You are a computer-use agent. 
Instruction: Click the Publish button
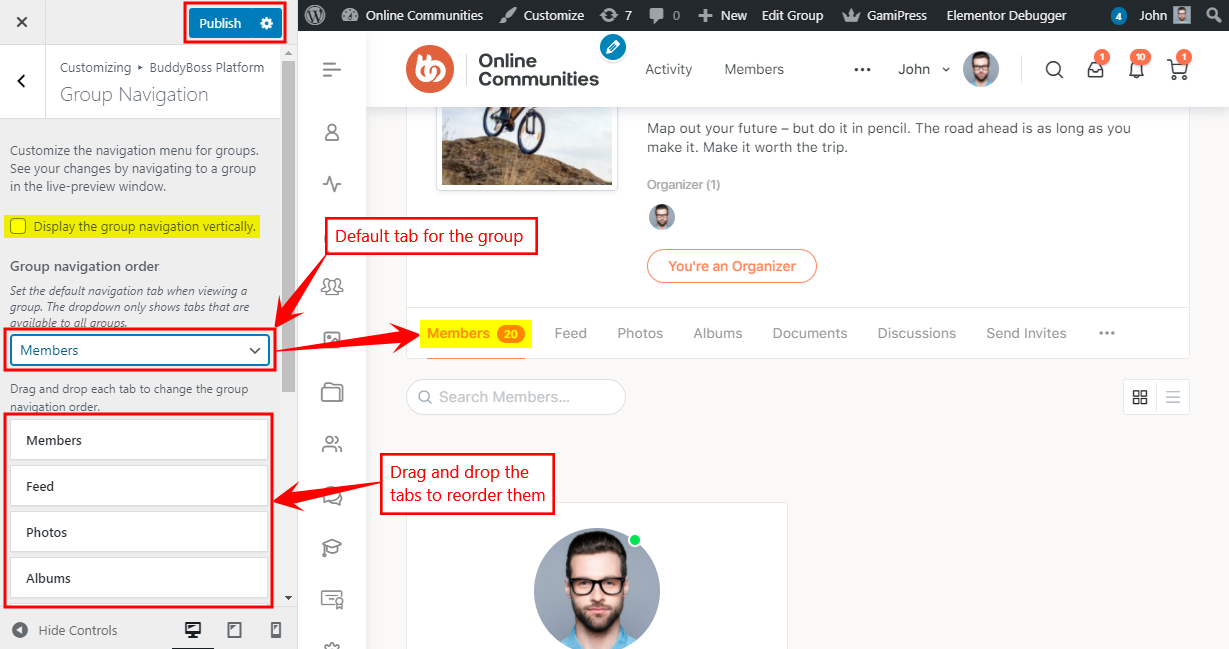220,23
